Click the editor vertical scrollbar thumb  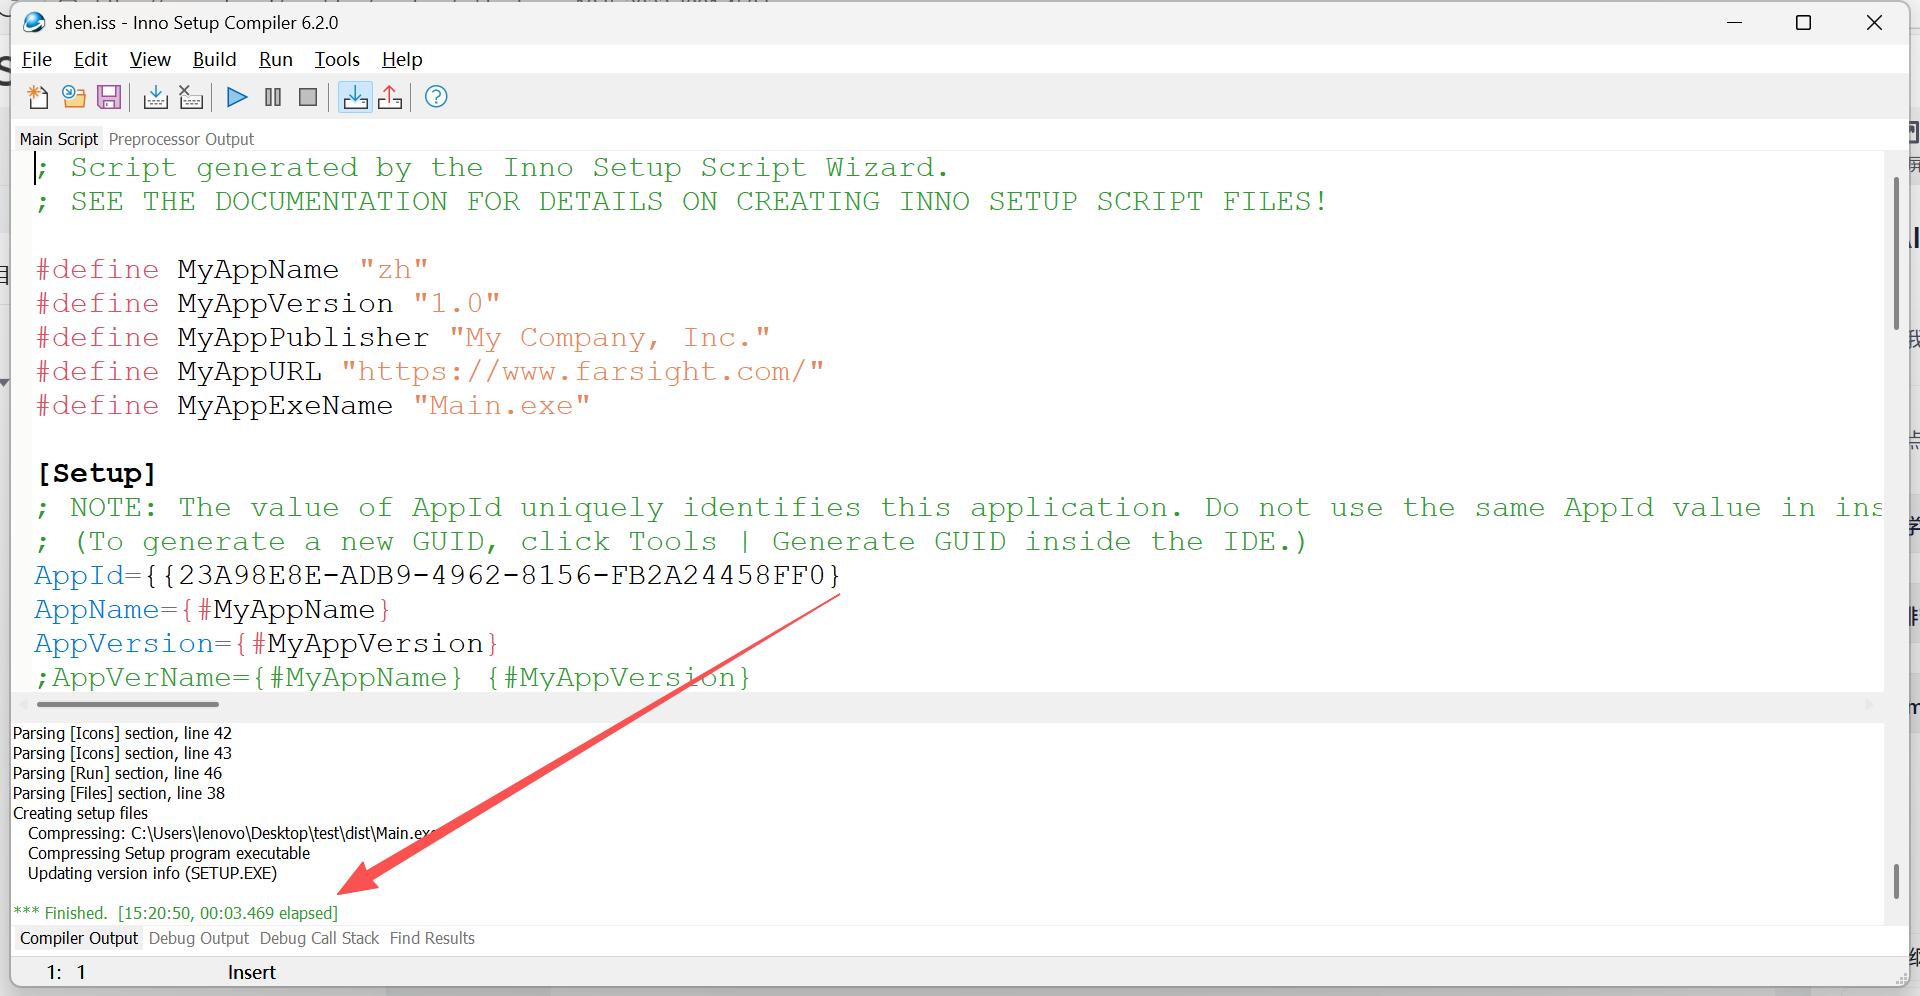tap(1896, 253)
